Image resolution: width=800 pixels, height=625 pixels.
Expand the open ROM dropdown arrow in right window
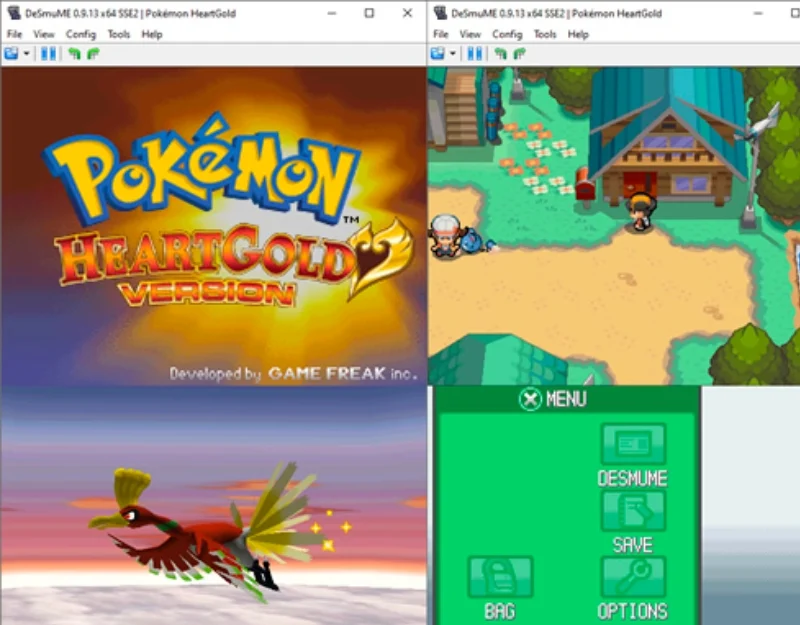[x=453, y=53]
